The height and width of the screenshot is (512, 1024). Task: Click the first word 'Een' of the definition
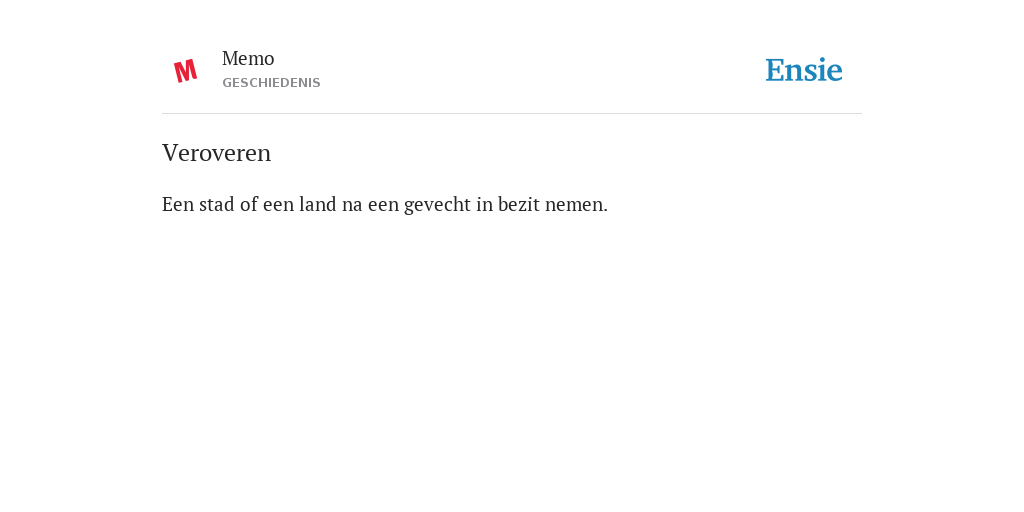pyautogui.click(x=178, y=204)
